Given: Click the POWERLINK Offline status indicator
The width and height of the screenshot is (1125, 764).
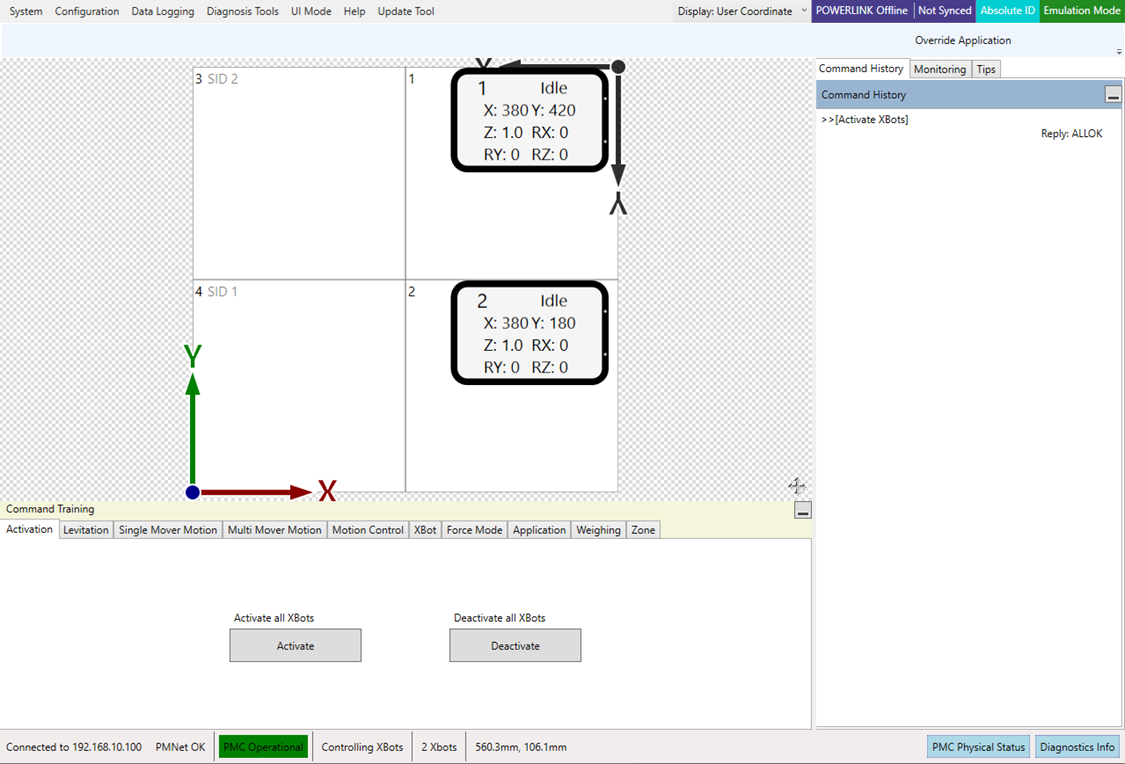Looking at the screenshot, I should (861, 11).
